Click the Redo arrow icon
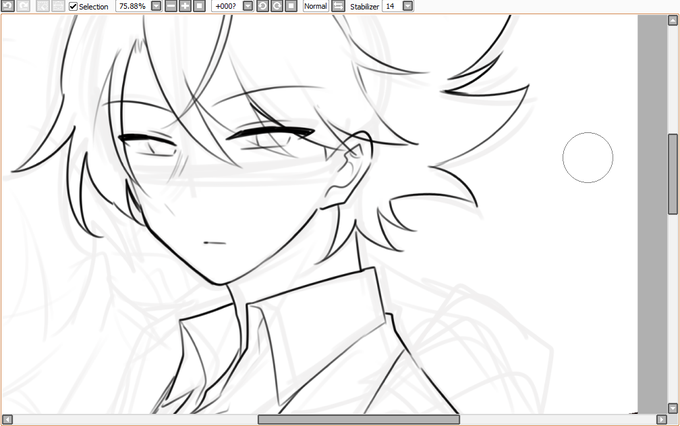Viewport: 680px width, 426px height. (23, 6)
